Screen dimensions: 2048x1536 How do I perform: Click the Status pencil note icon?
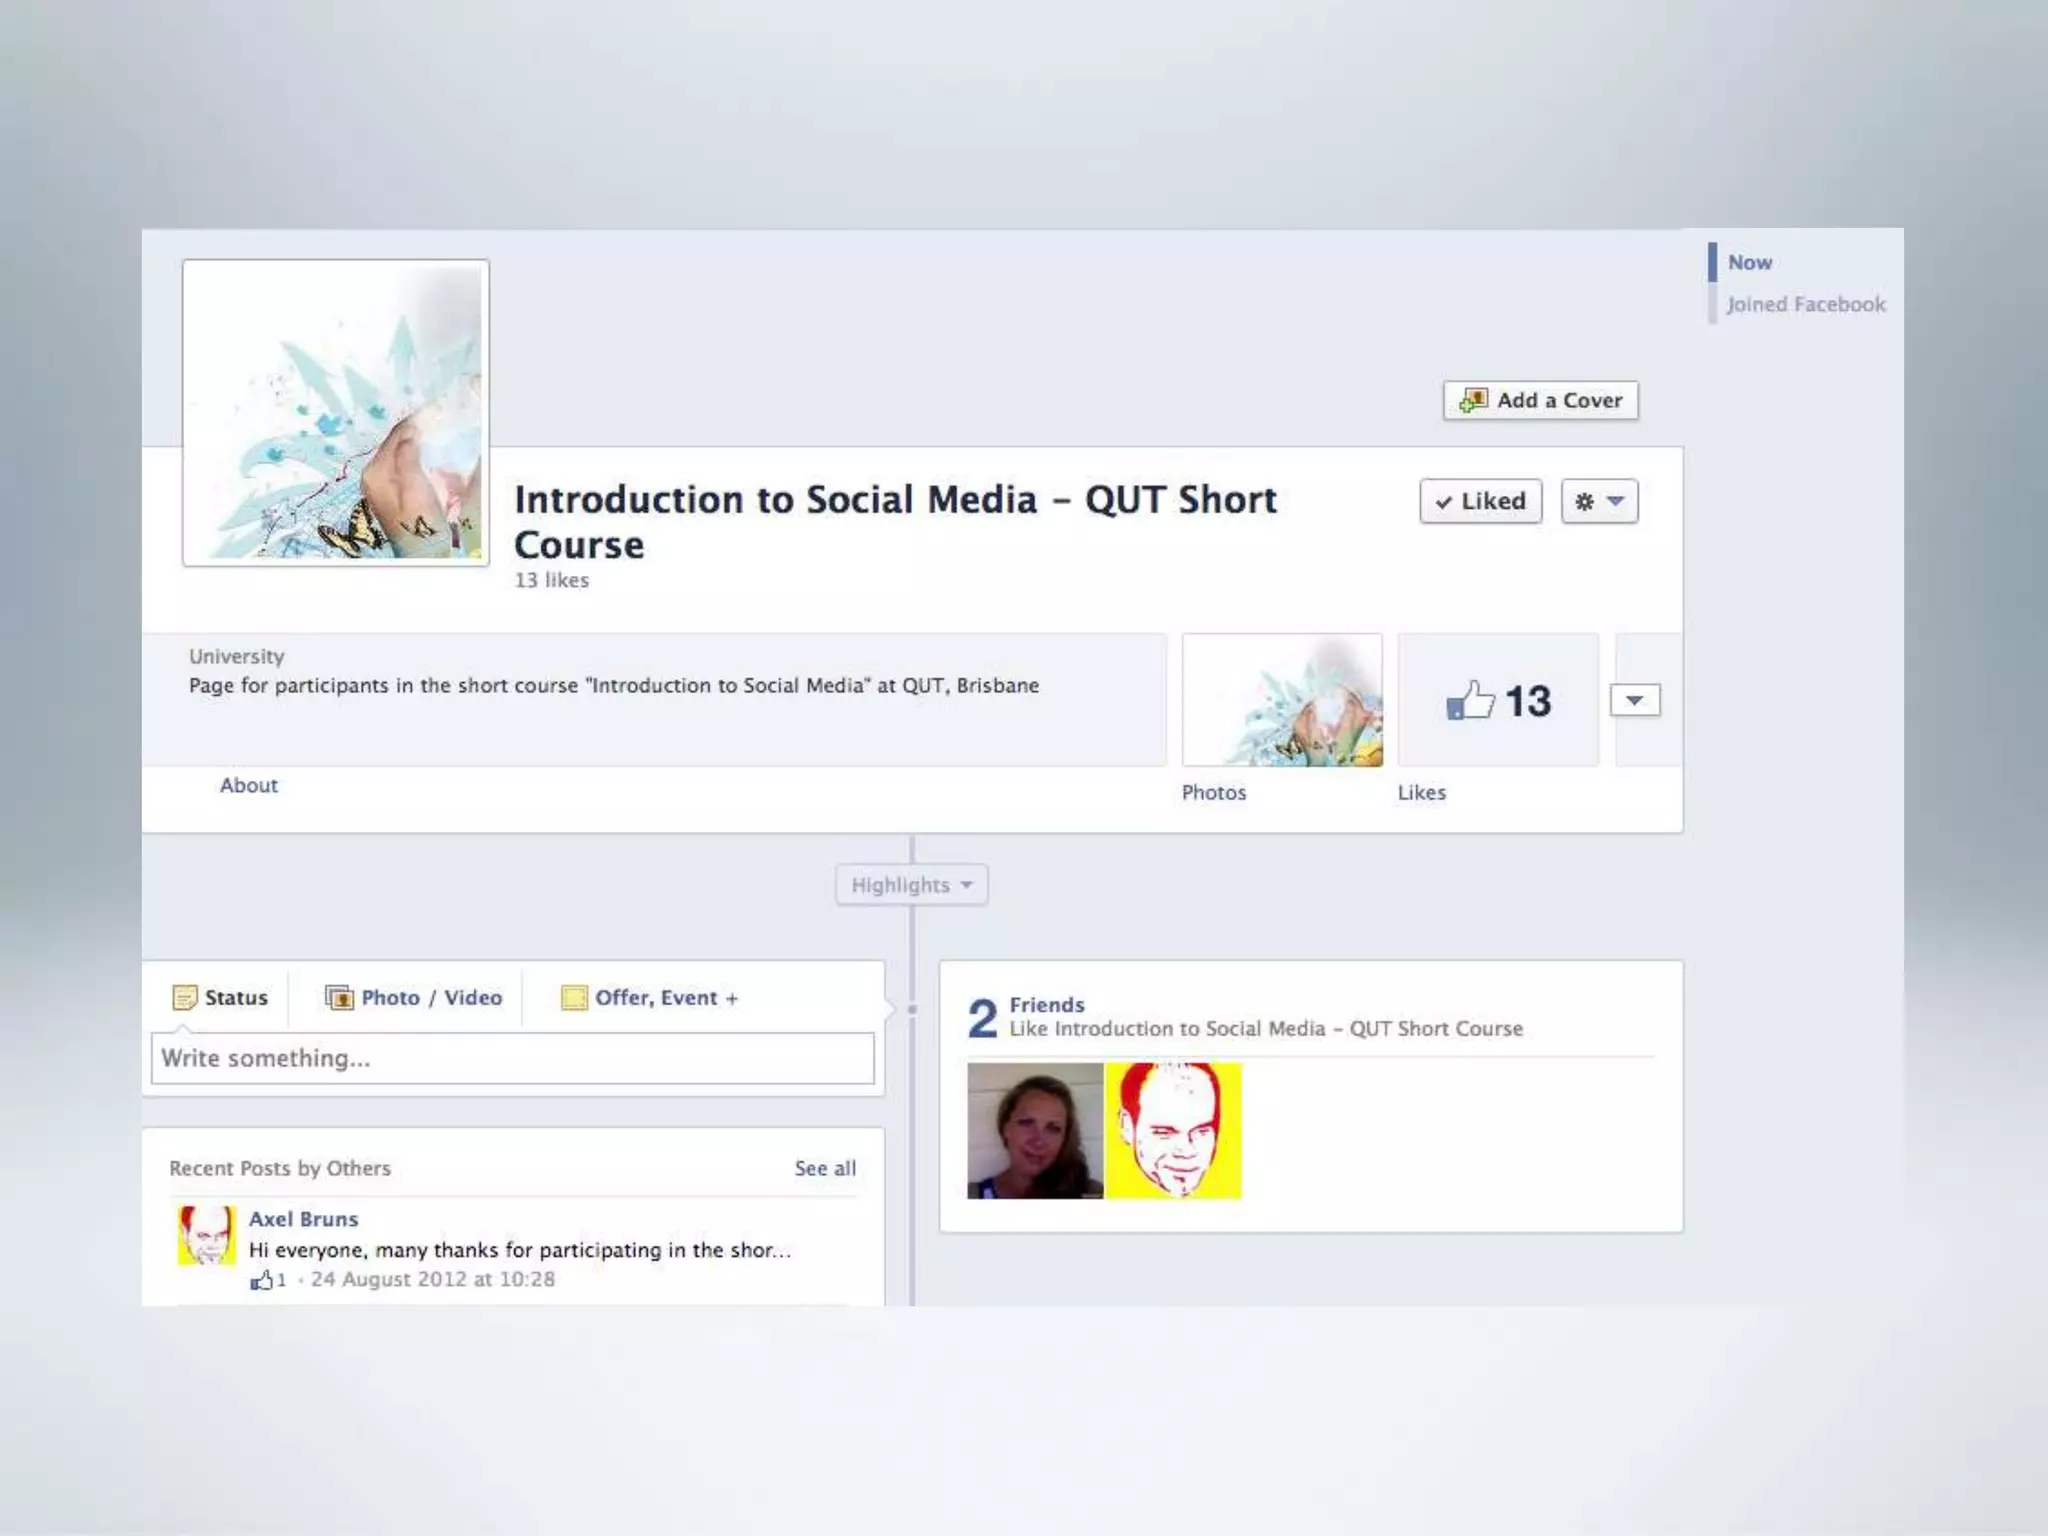[184, 998]
